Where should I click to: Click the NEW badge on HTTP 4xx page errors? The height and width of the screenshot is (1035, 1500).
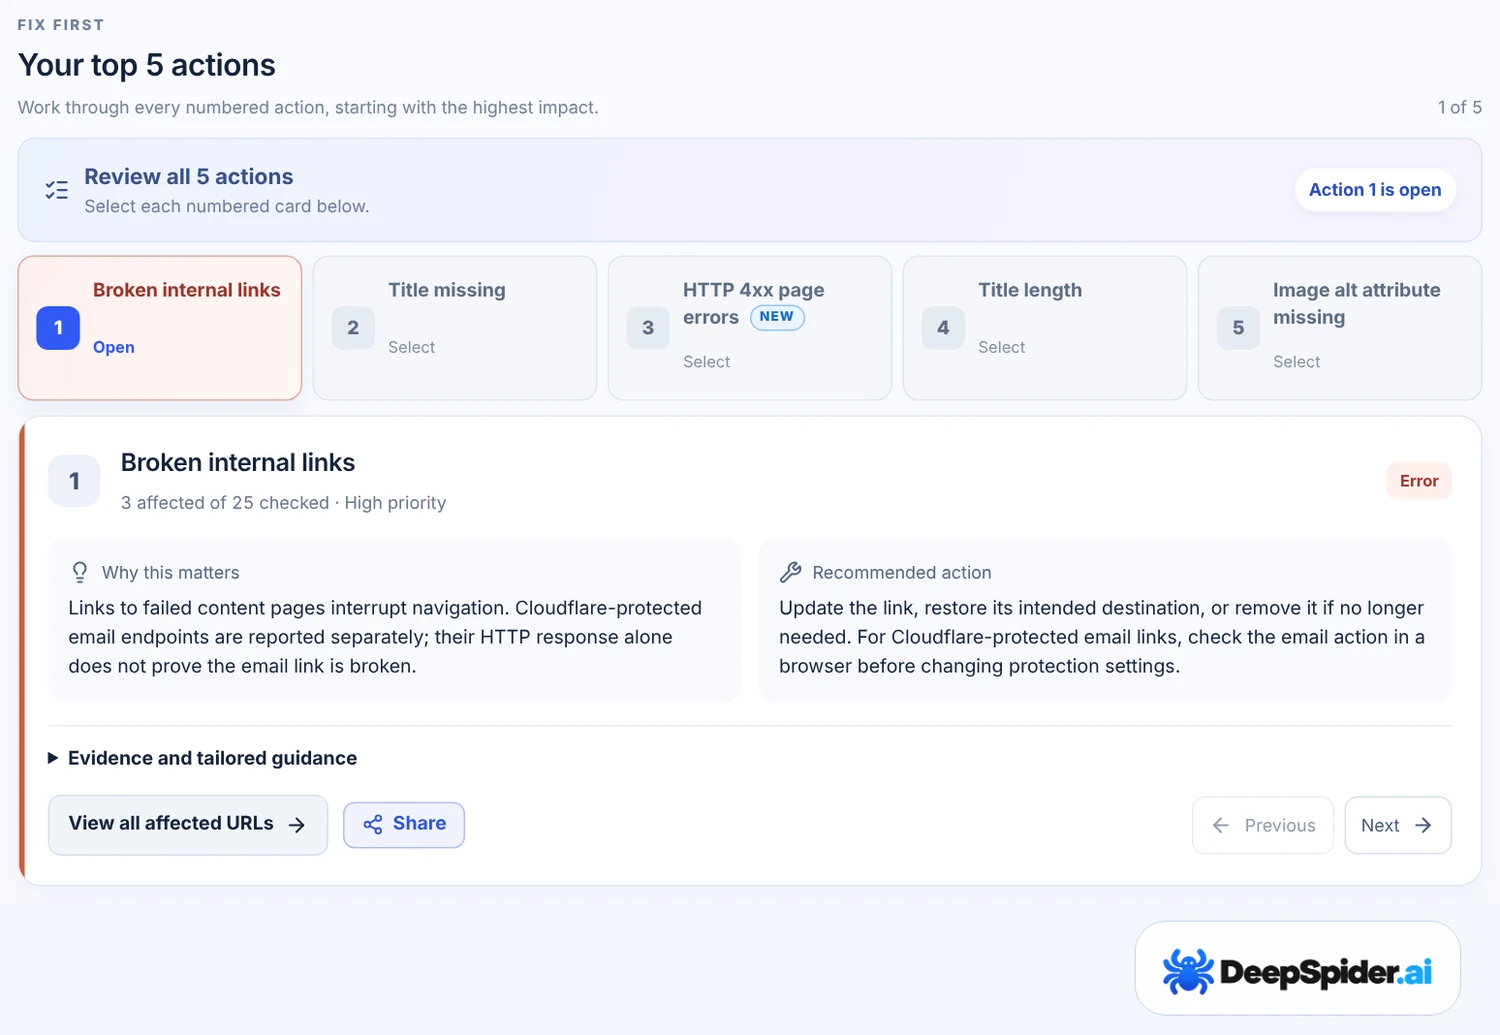click(777, 317)
